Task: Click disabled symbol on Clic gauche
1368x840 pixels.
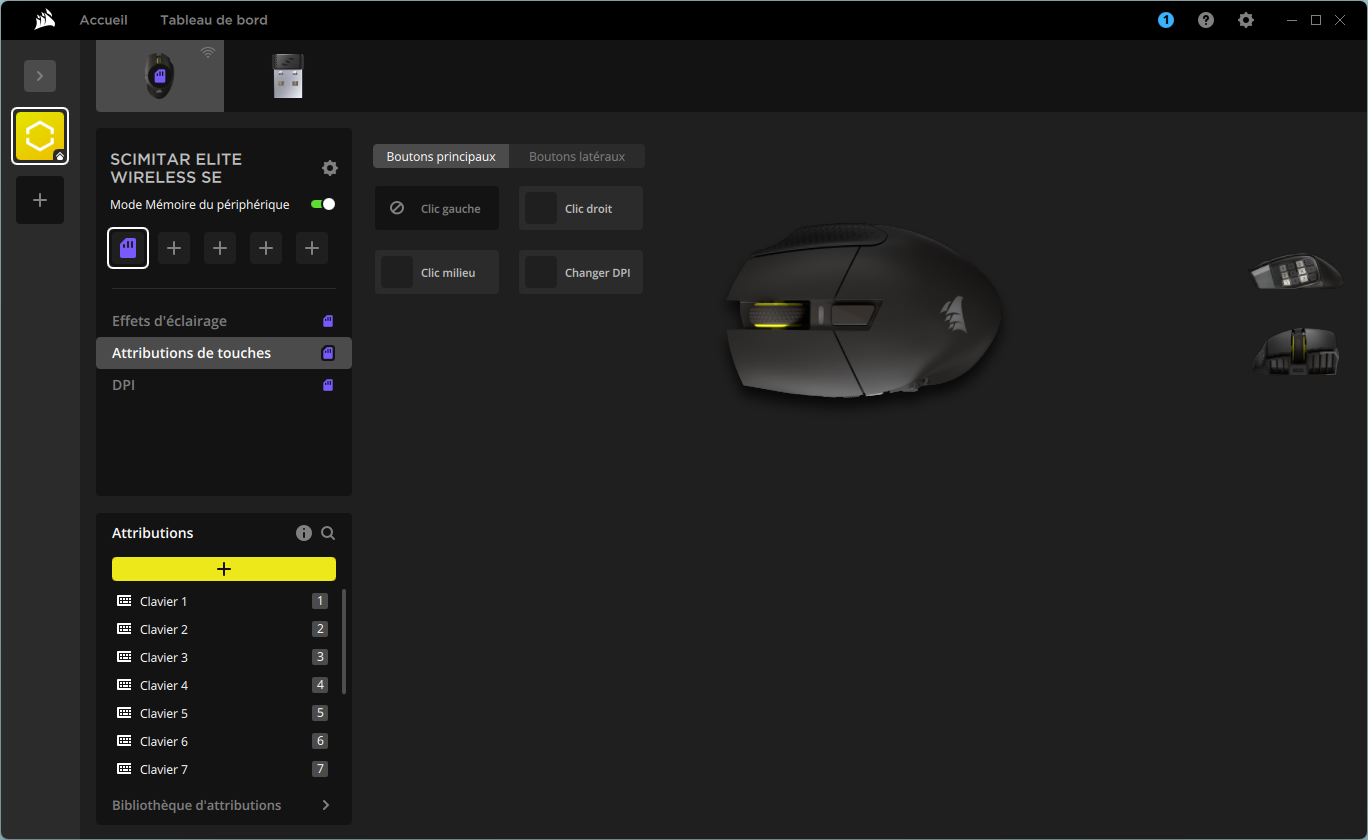Action: [x=397, y=208]
